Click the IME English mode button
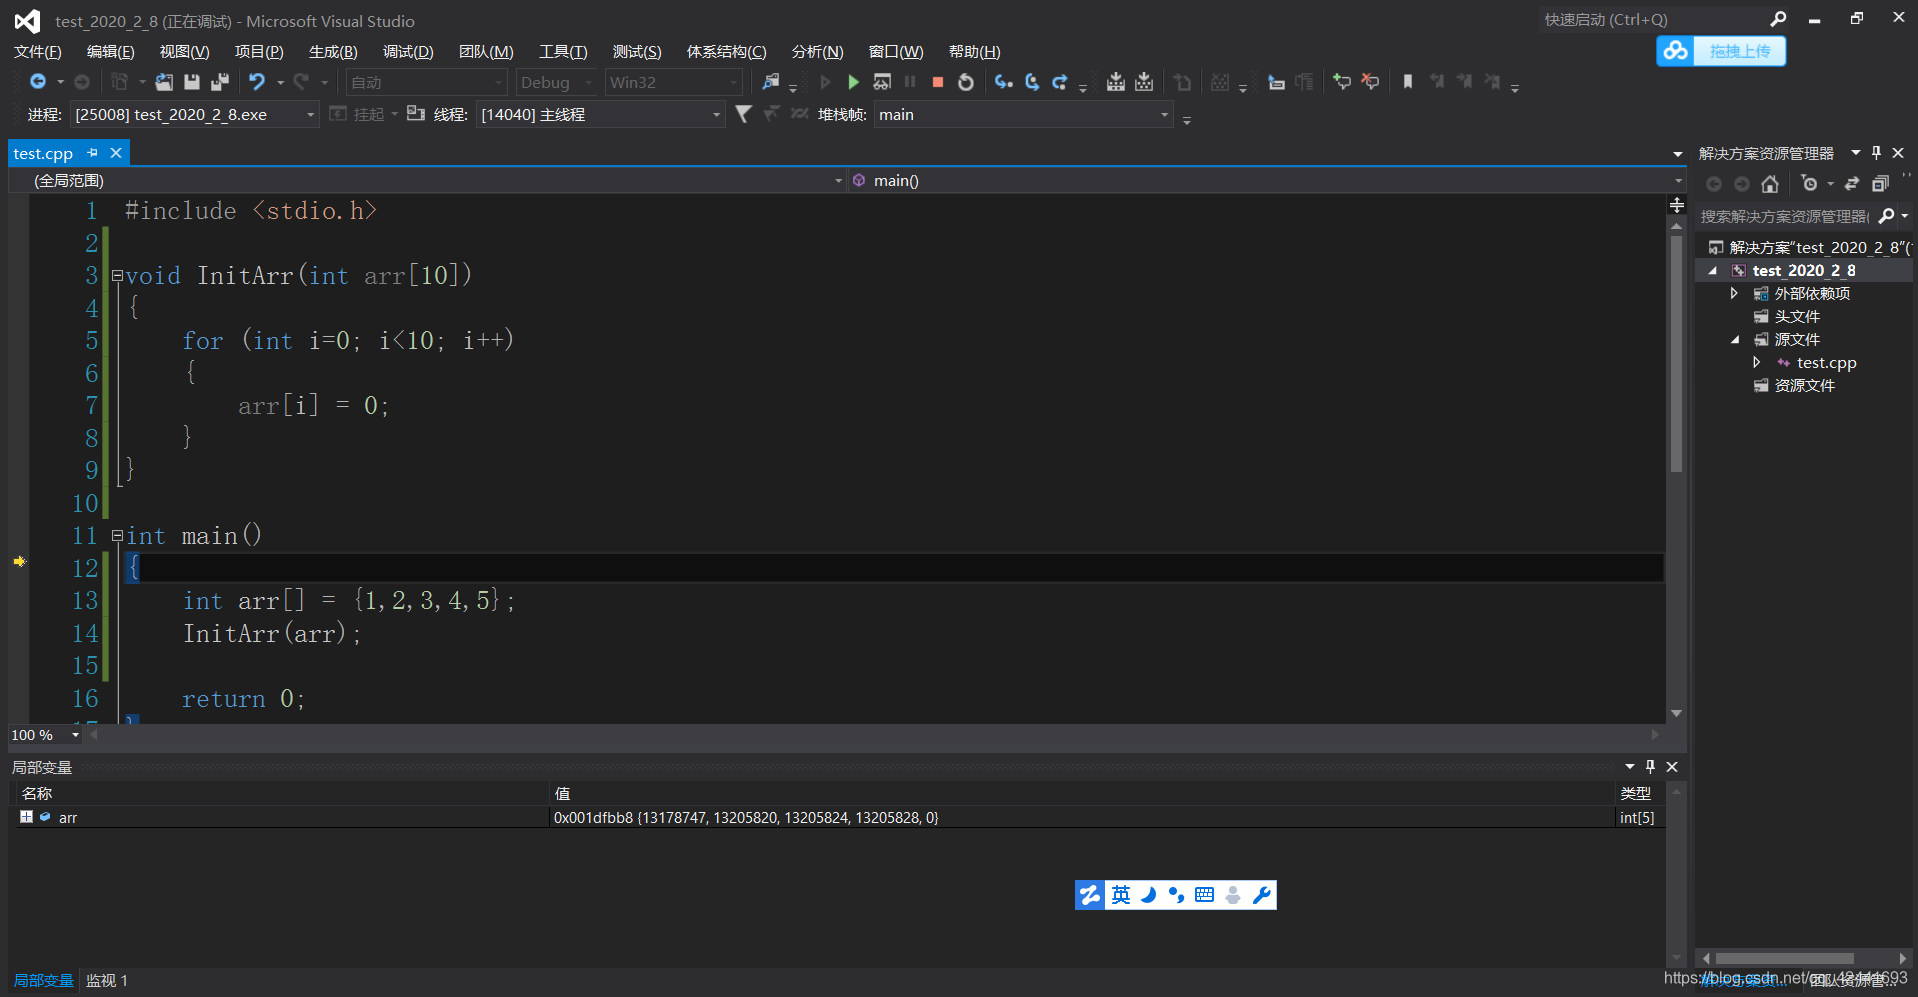Image resolution: width=1918 pixels, height=997 pixels. [1121, 894]
